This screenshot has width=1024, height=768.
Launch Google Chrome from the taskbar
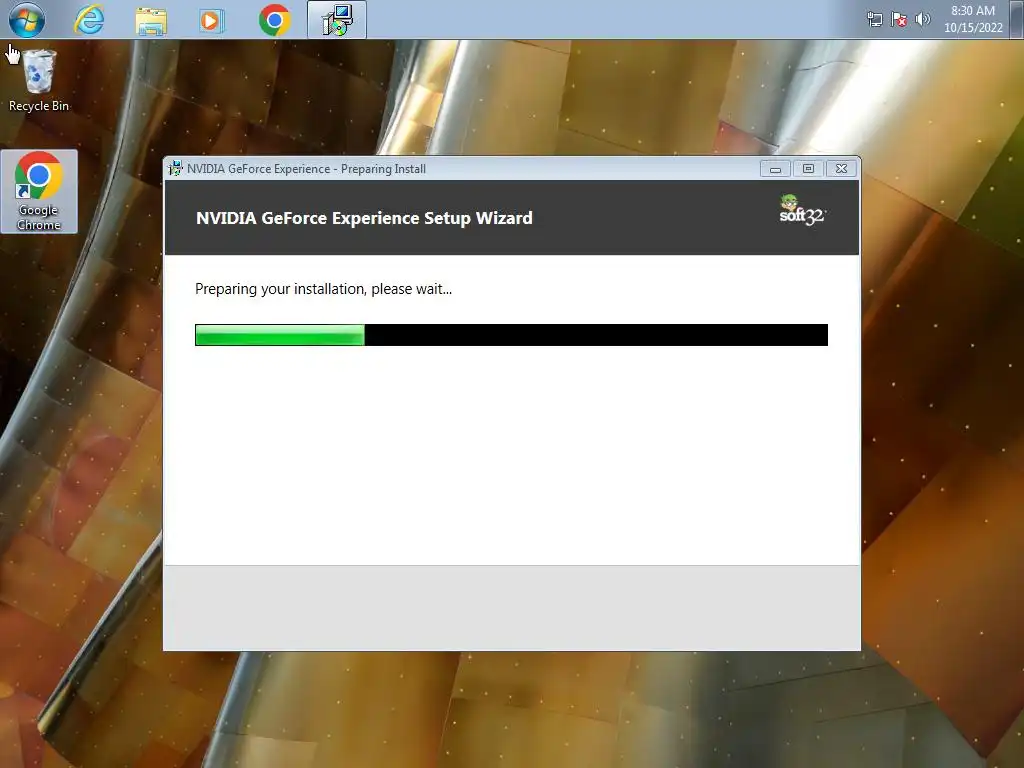point(274,20)
